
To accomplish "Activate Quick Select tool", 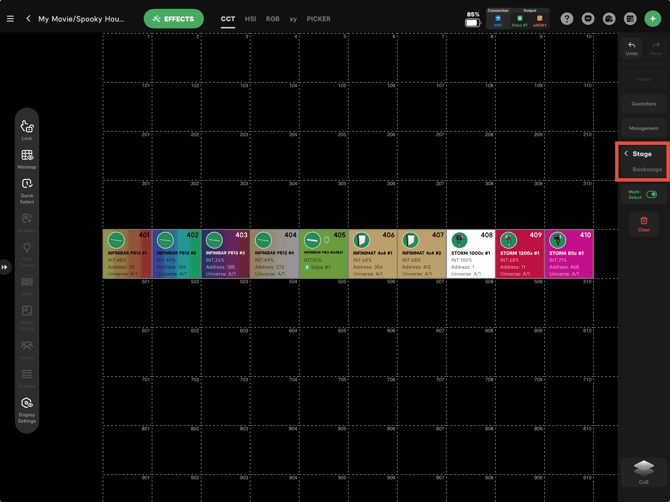I will tap(27, 191).
